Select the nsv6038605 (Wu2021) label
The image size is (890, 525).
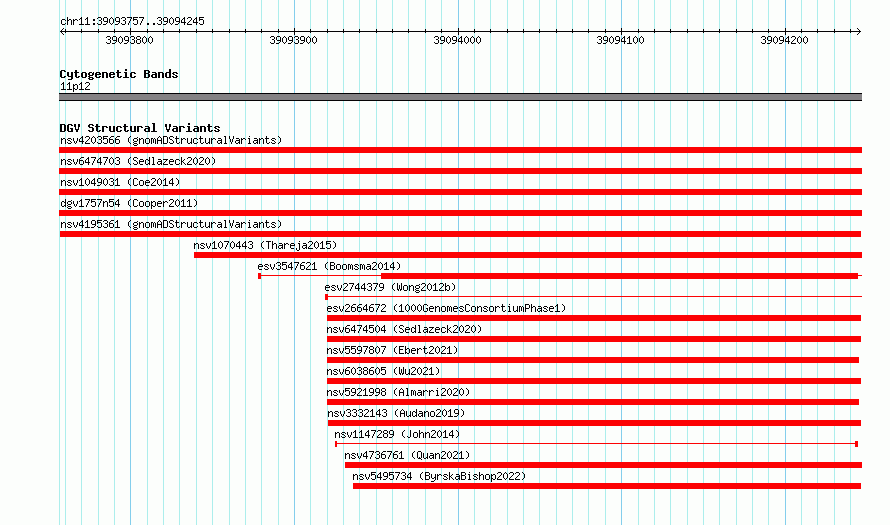[x=383, y=371]
